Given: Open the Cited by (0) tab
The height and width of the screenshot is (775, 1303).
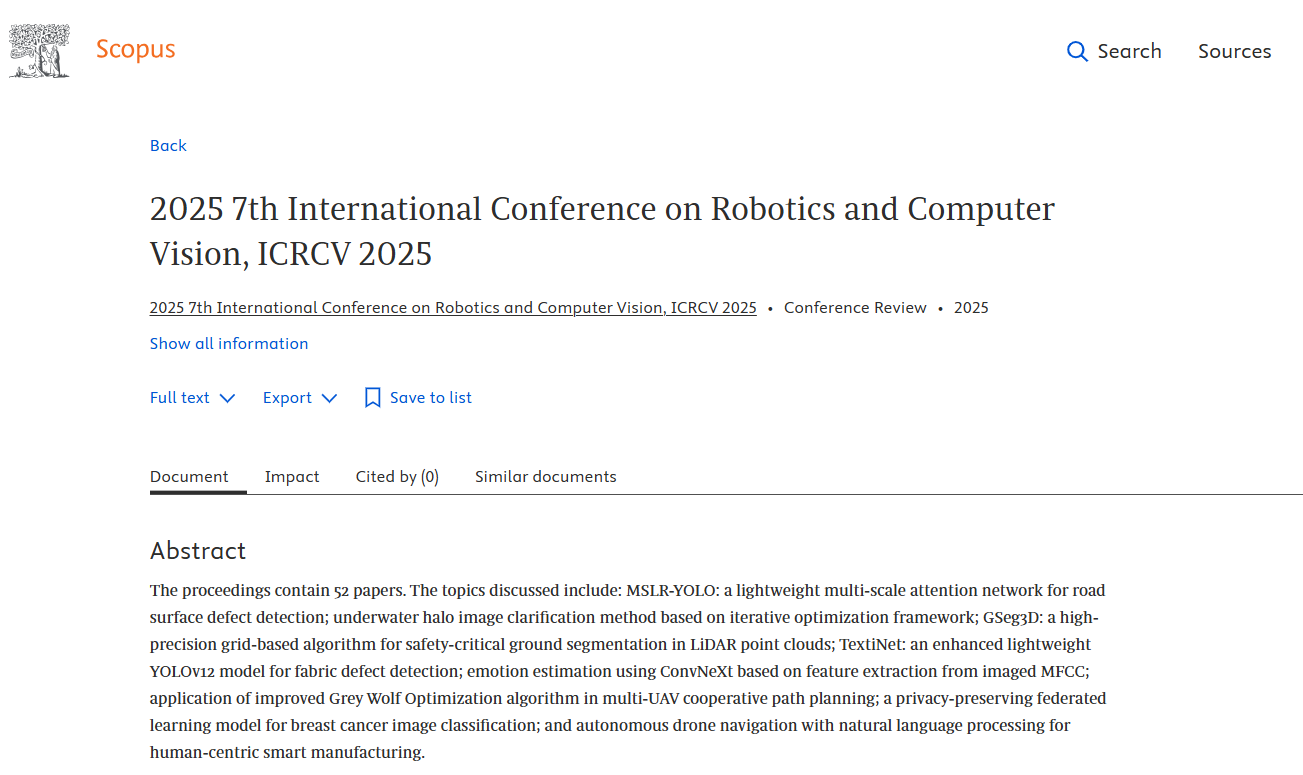Looking at the screenshot, I should pos(397,477).
